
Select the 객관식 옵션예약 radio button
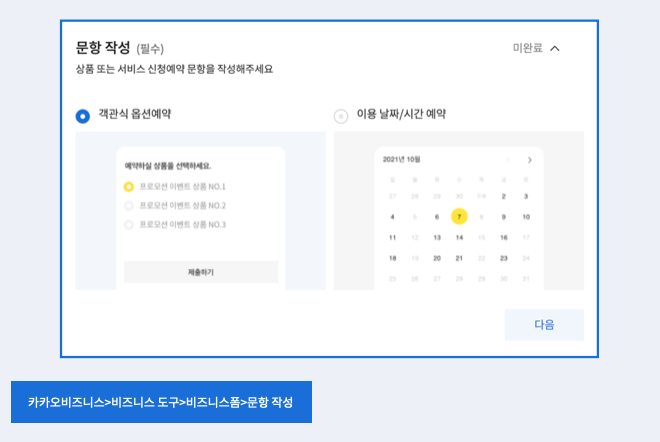click(83, 116)
